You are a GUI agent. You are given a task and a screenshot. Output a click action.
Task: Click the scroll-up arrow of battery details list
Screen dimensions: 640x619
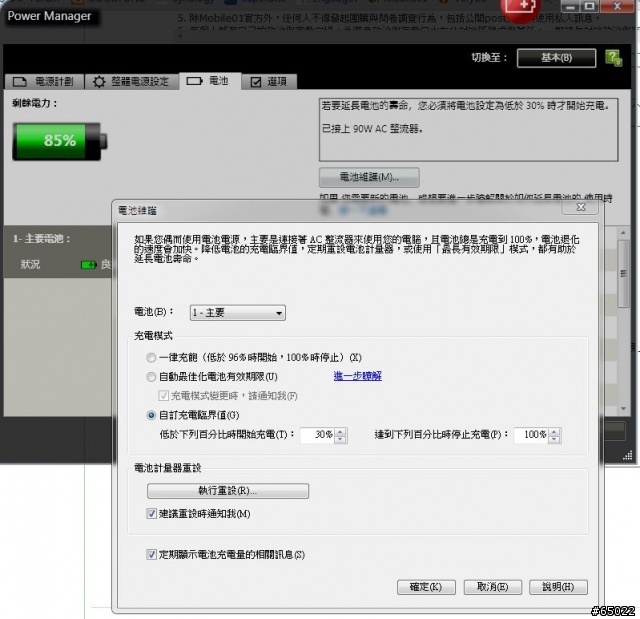coord(623,233)
